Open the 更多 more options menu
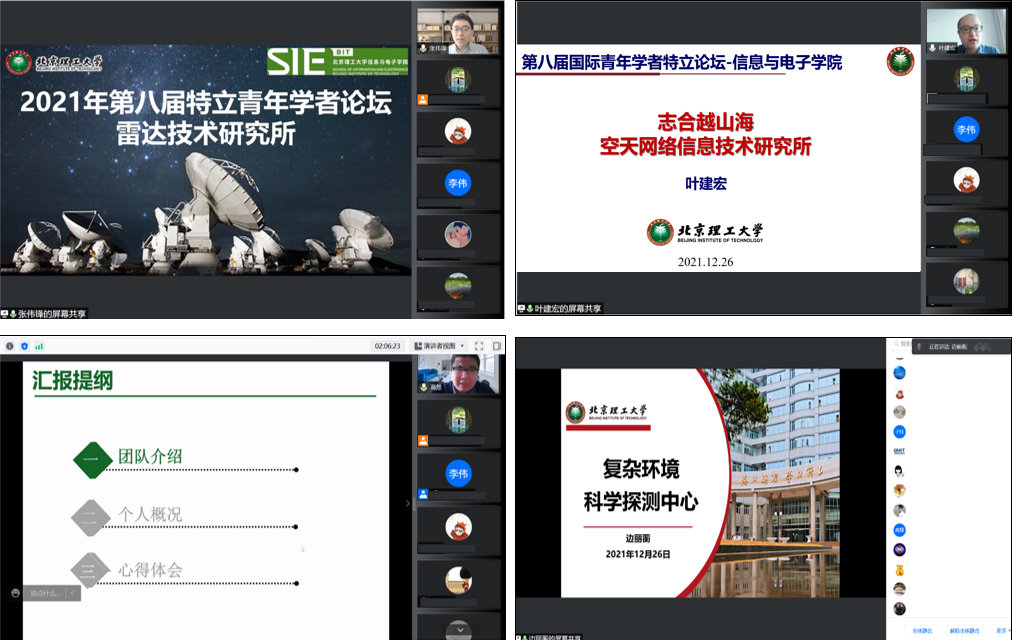The width and height of the screenshot is (1012, 640). 1001,631
